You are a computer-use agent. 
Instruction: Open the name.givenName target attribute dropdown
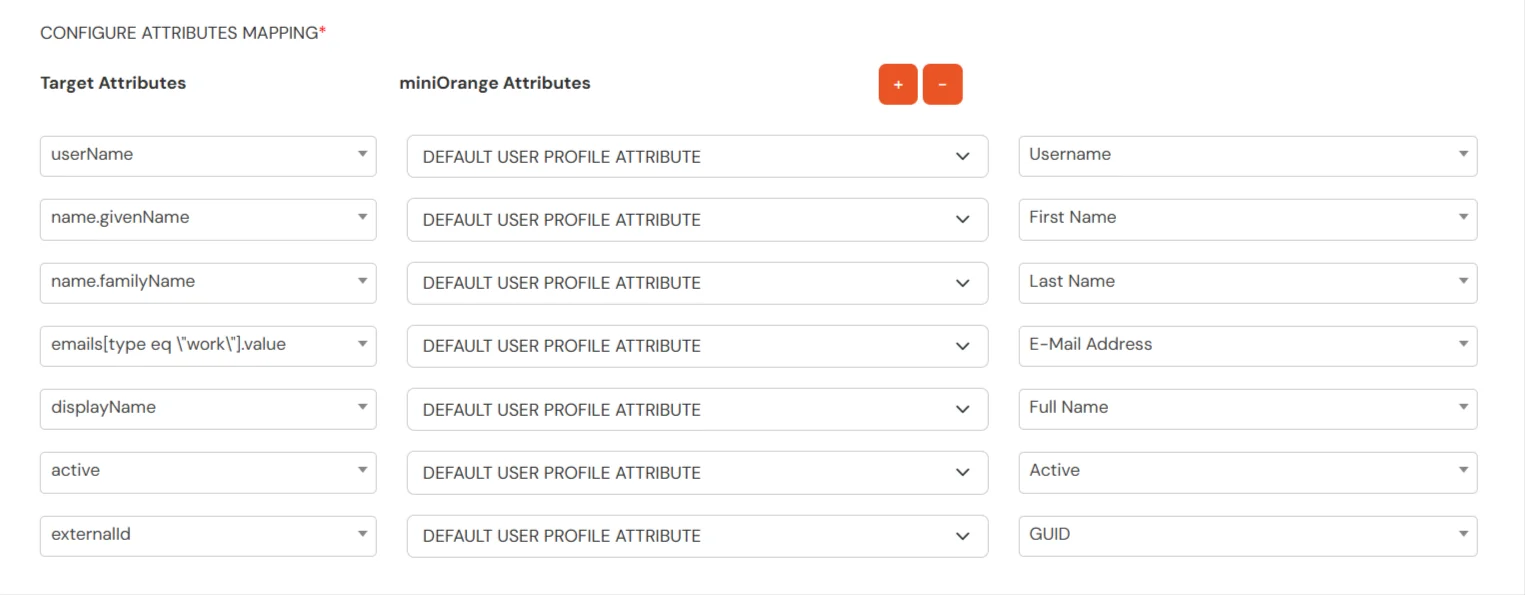[x=208, y=219]
